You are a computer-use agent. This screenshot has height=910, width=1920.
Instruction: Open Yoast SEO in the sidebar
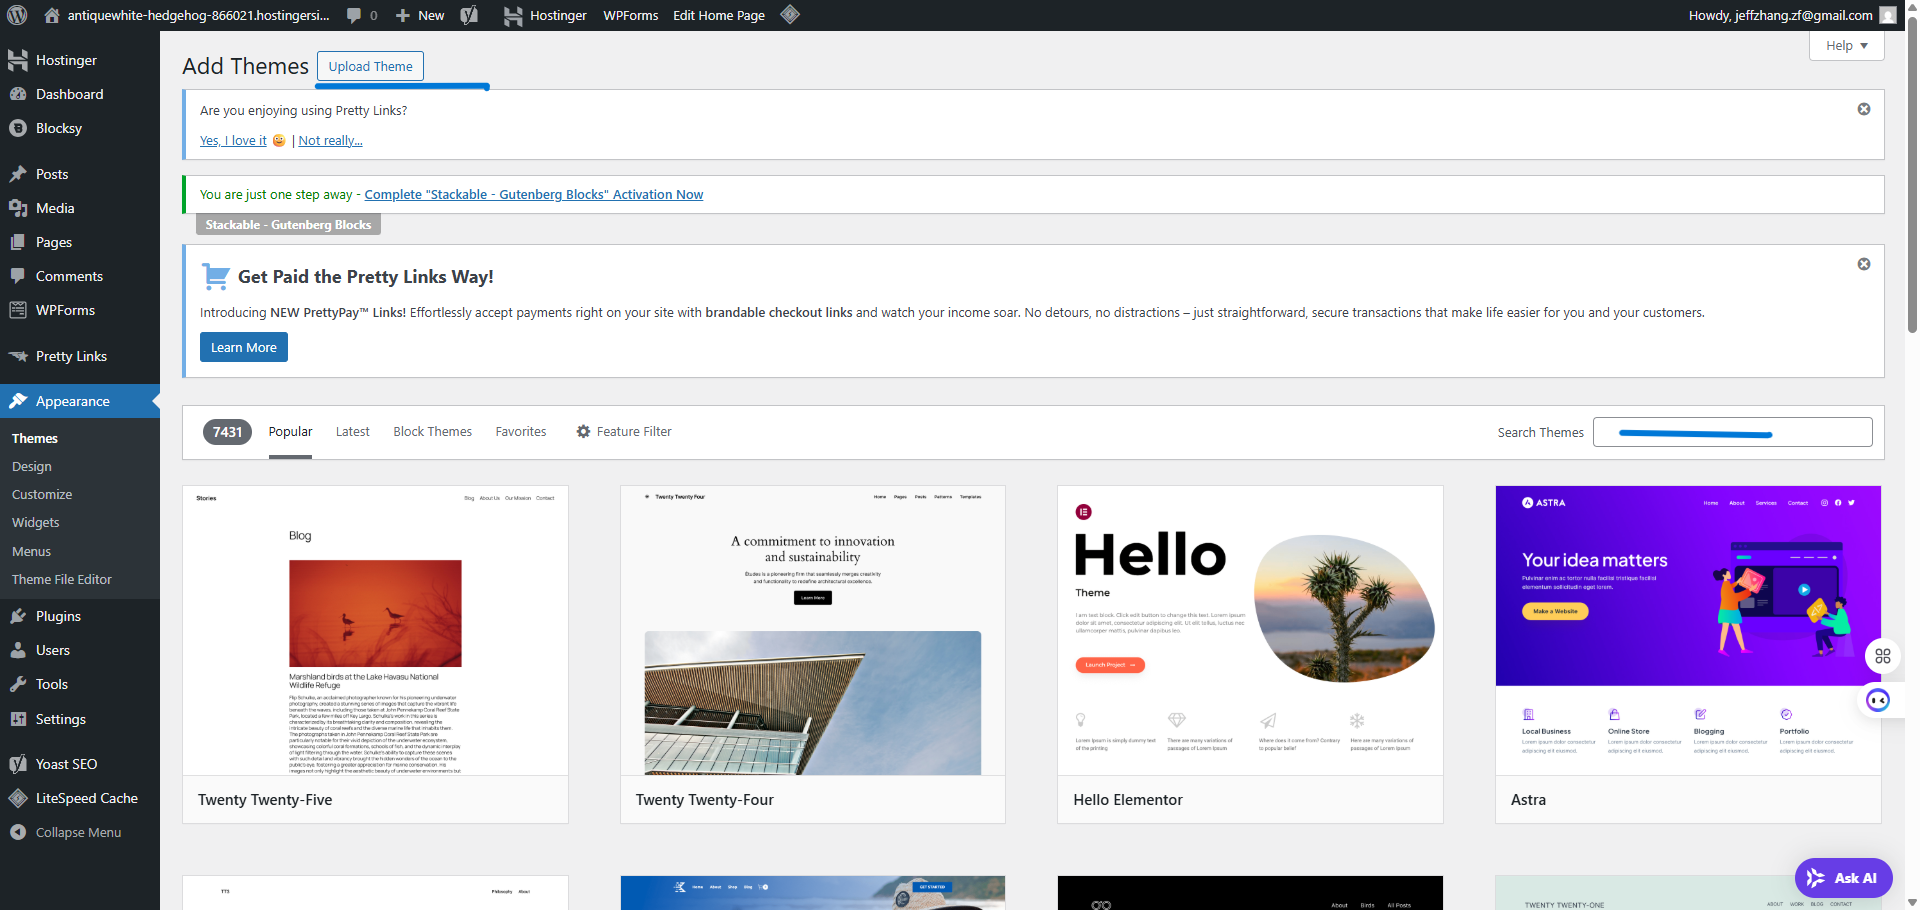tap(80, 764)
